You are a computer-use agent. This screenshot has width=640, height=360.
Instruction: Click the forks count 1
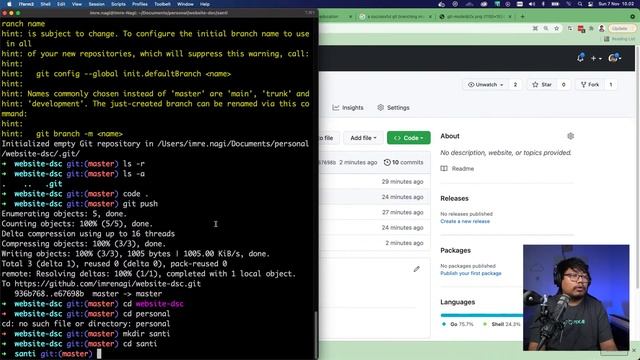pyautogui.click(x=611, y=84)
